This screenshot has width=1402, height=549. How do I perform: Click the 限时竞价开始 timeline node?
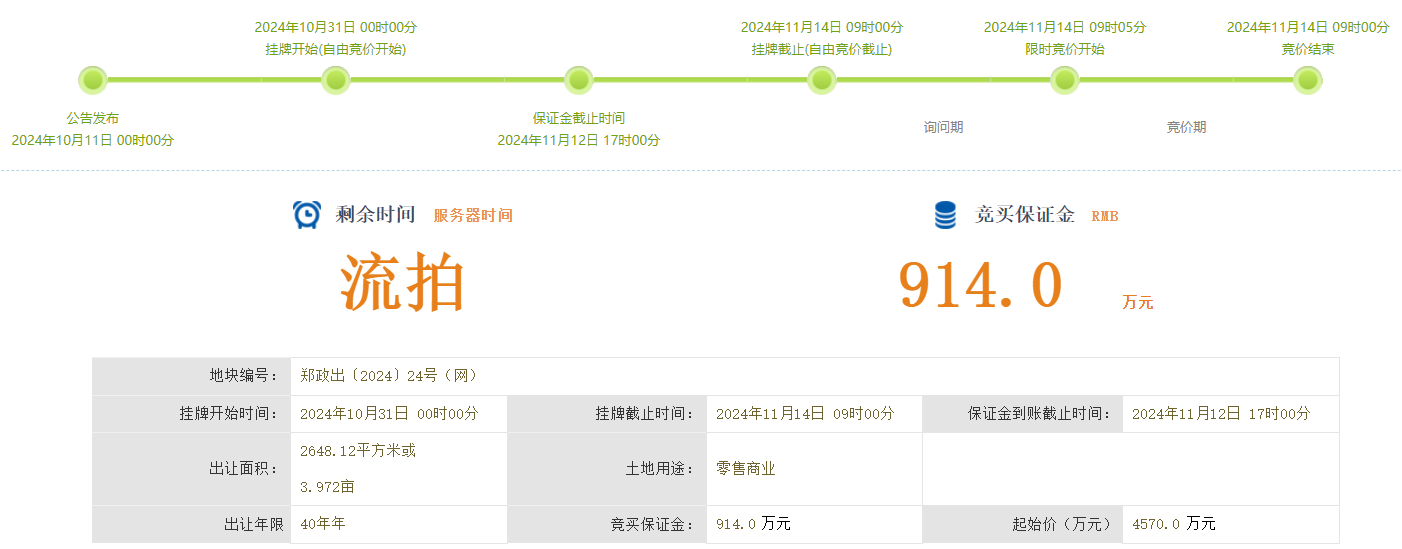pyautogui.click(x=1065, y=80)
